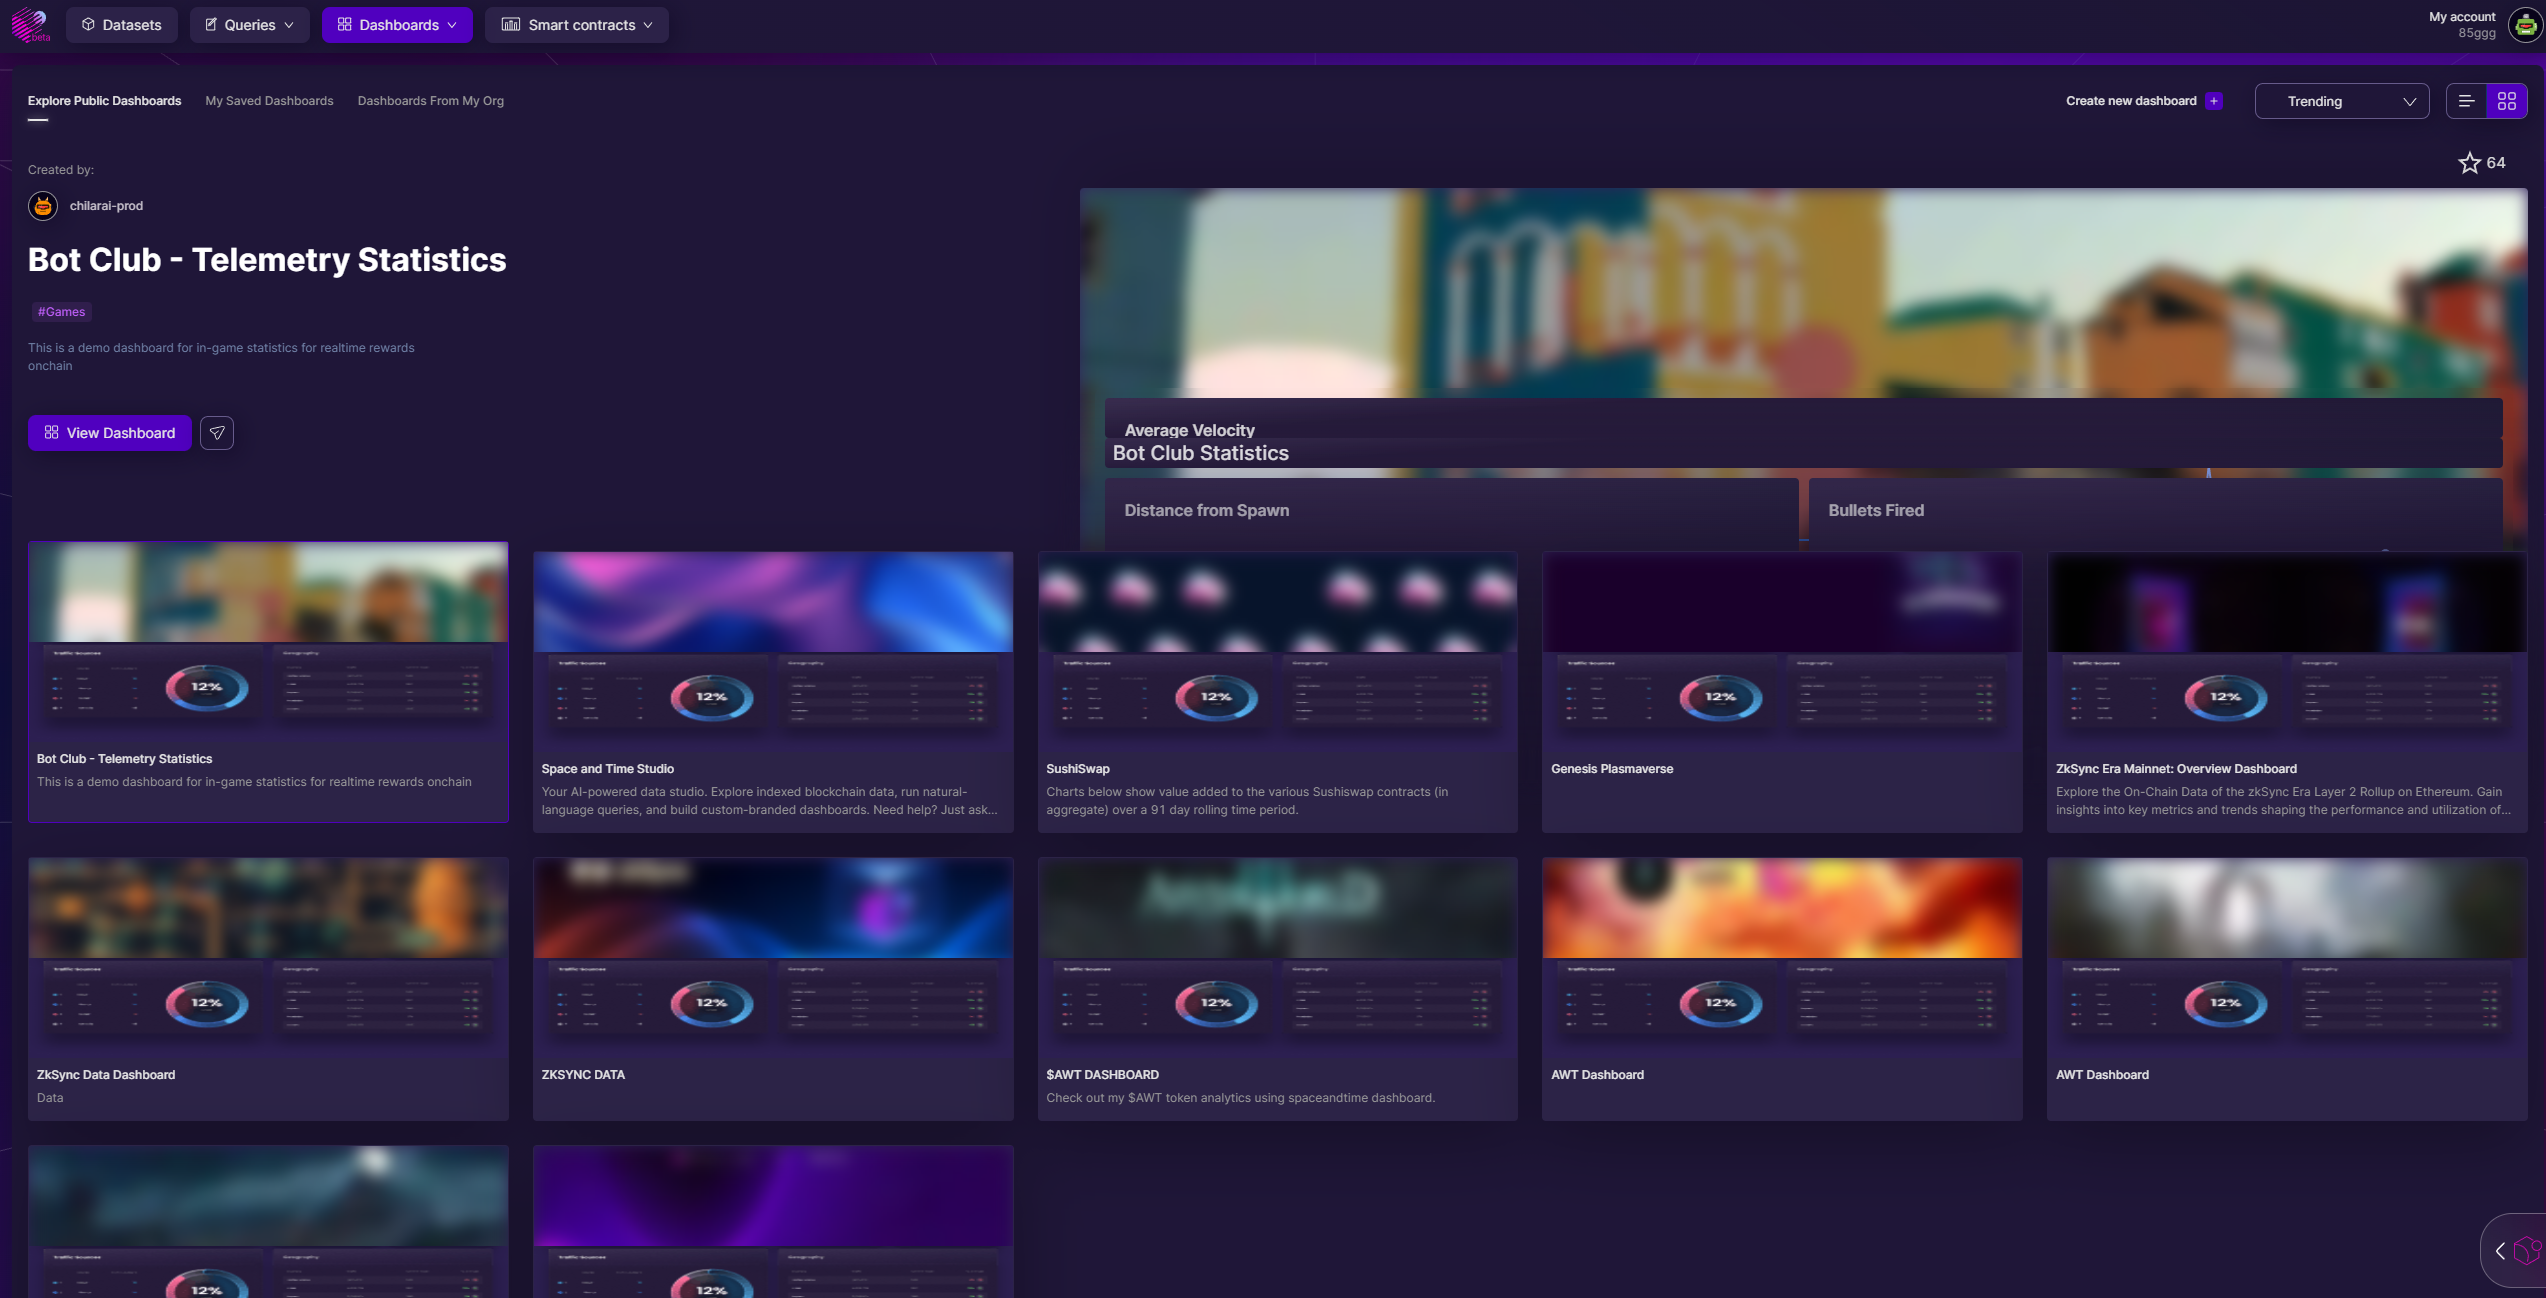Image resolution: width=2546 pixels, height=1298 pixels.
Task: Click the View Dashboard button
Action: pos(109,433)
